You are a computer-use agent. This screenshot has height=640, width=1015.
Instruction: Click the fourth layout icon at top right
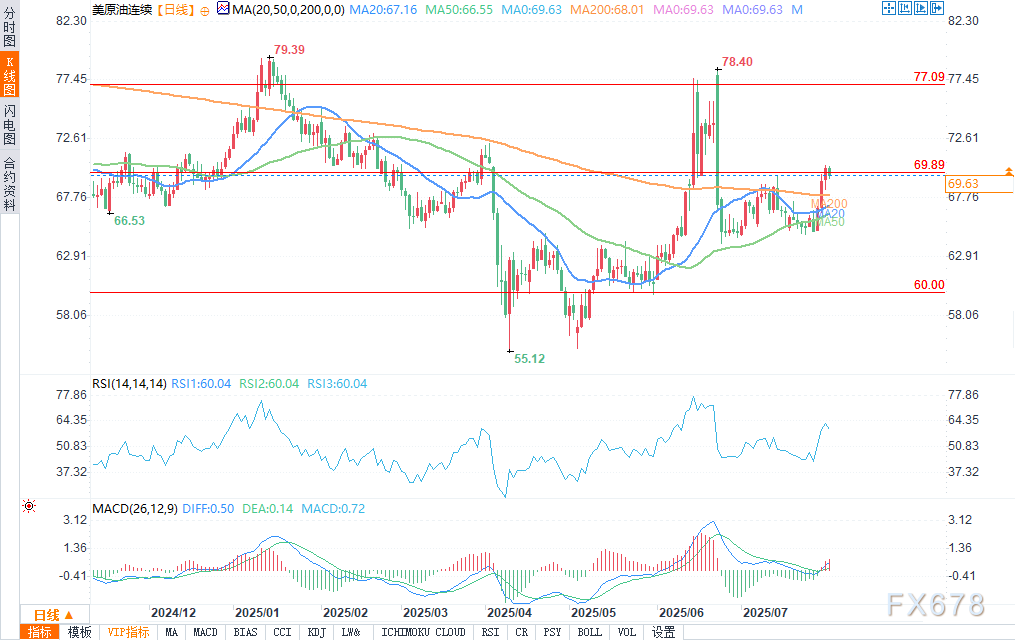click(936, 8)
